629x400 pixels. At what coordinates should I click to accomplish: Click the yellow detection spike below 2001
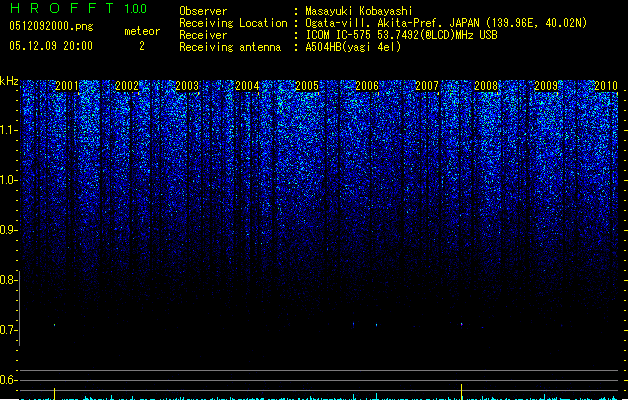(x=55, y=394)
